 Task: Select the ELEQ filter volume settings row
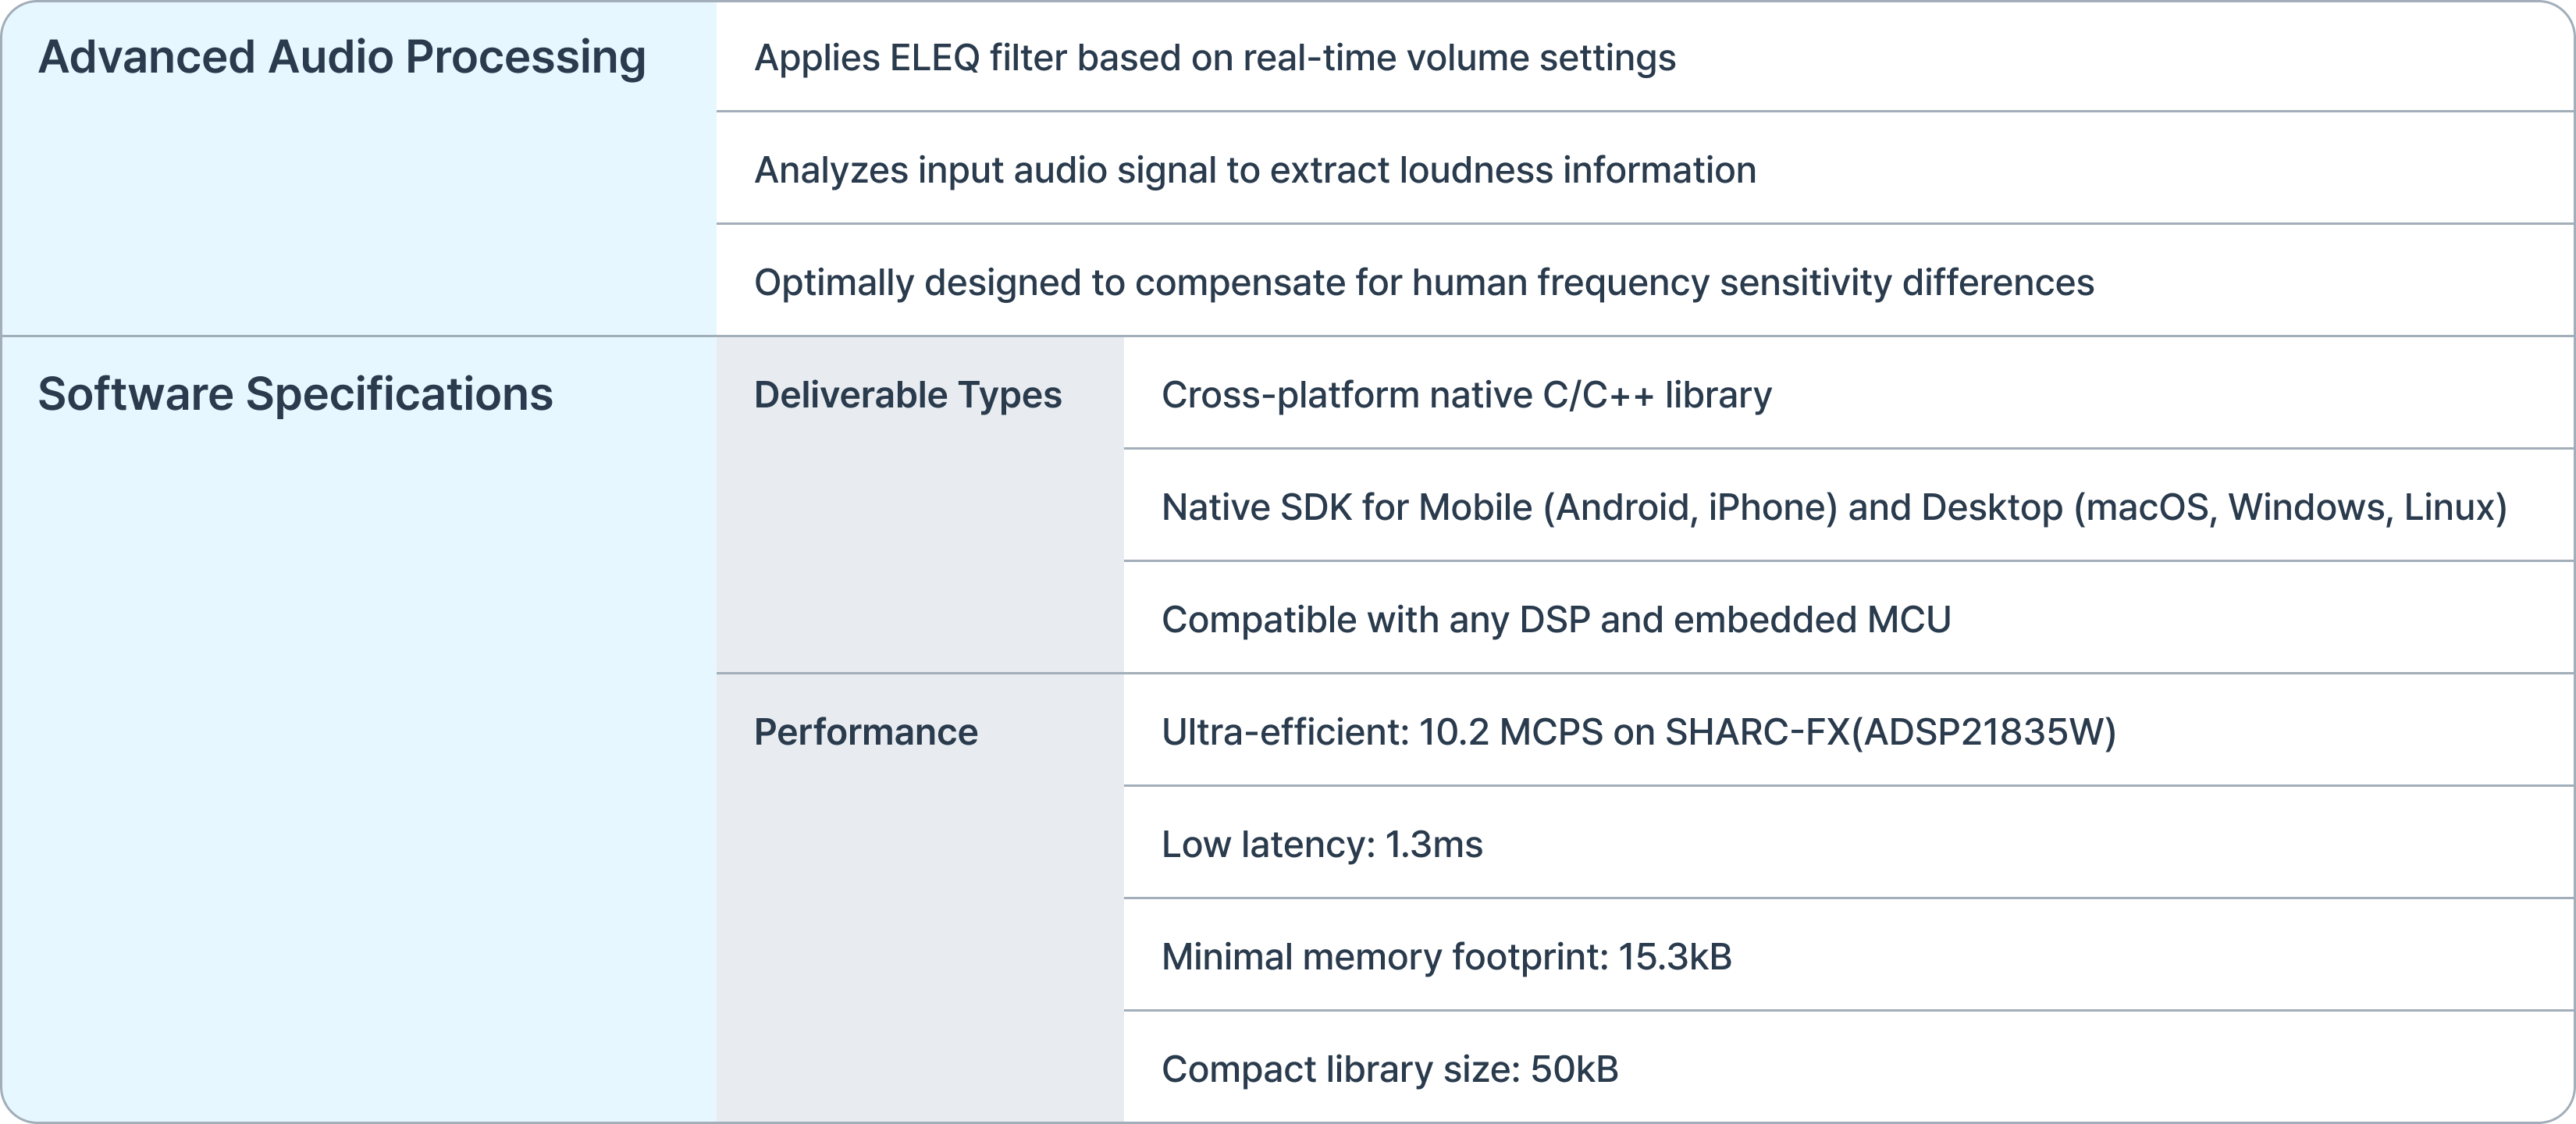1214,58
